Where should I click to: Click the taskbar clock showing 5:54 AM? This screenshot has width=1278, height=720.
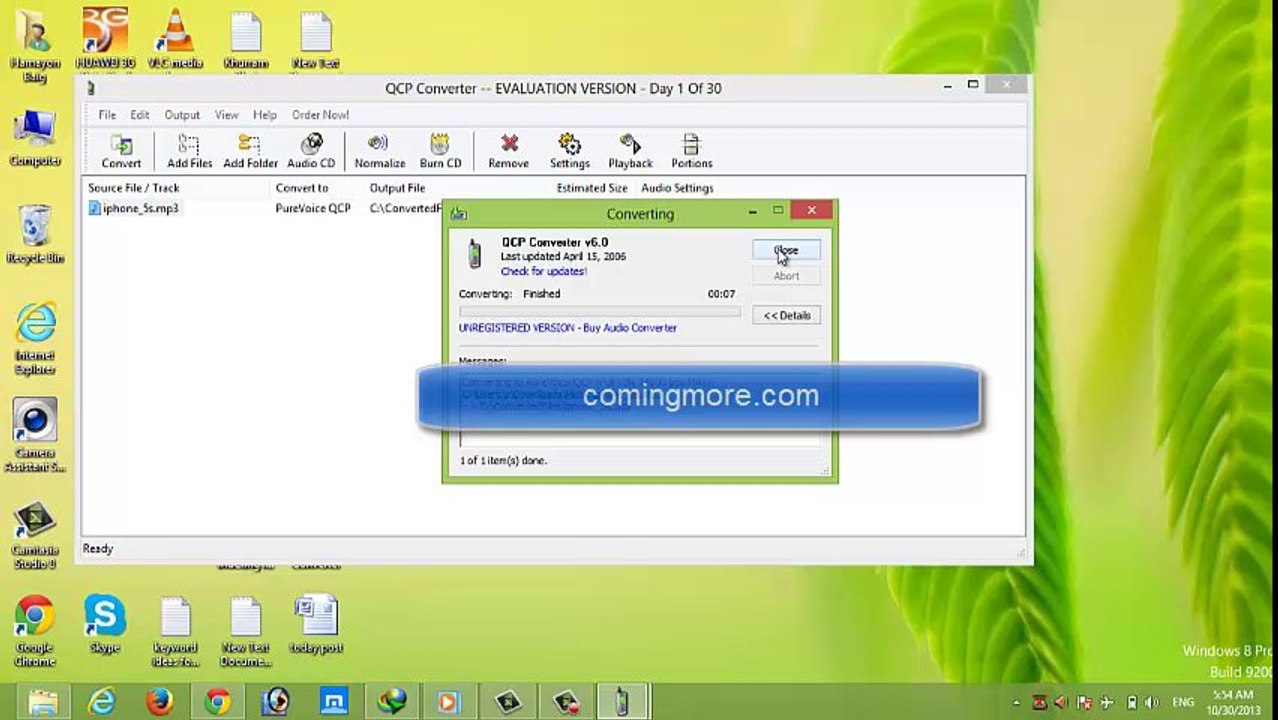[x=1233, y=702]
